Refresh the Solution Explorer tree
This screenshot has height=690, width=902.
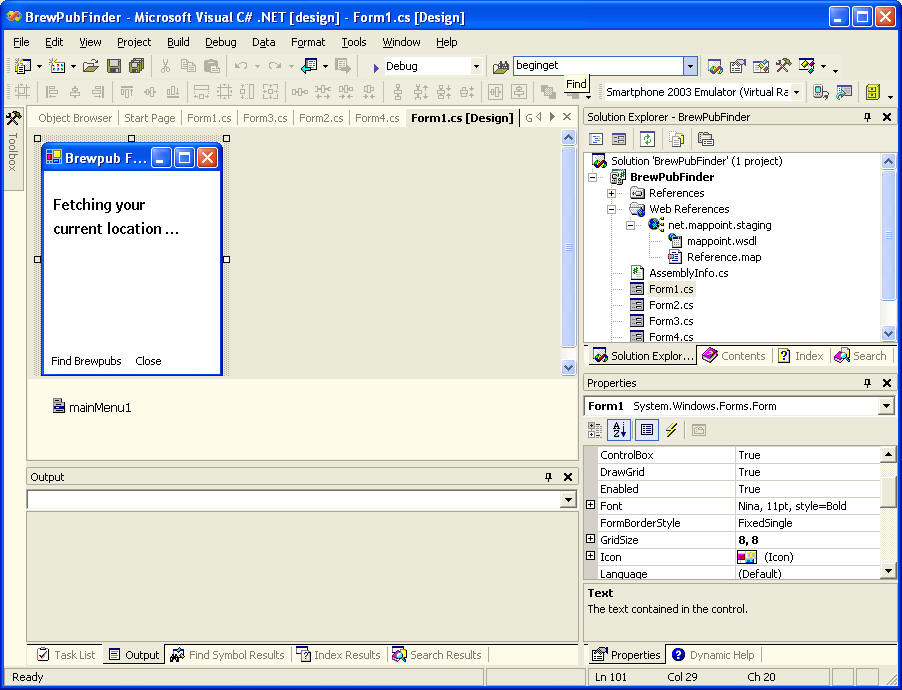(648, 139)
